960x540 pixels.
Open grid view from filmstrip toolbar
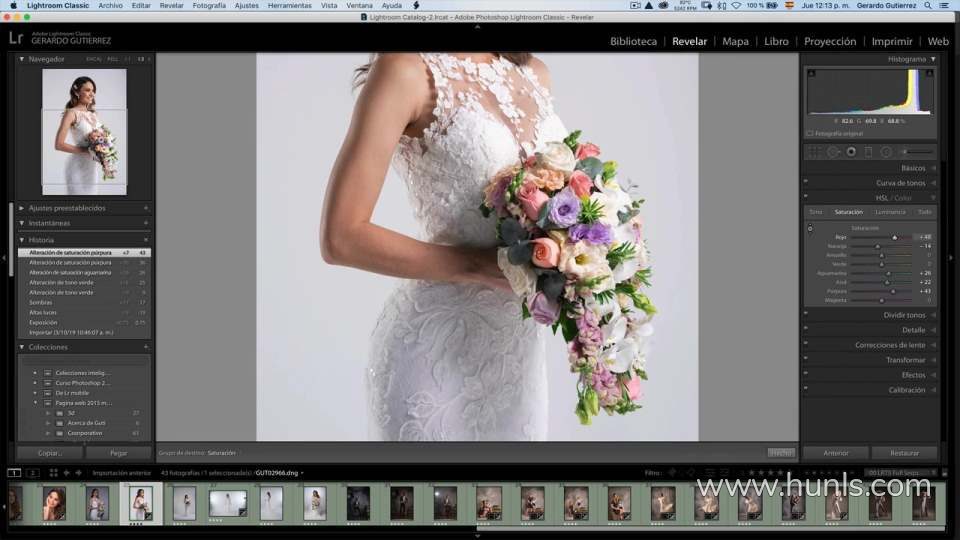tap(54, 473)
